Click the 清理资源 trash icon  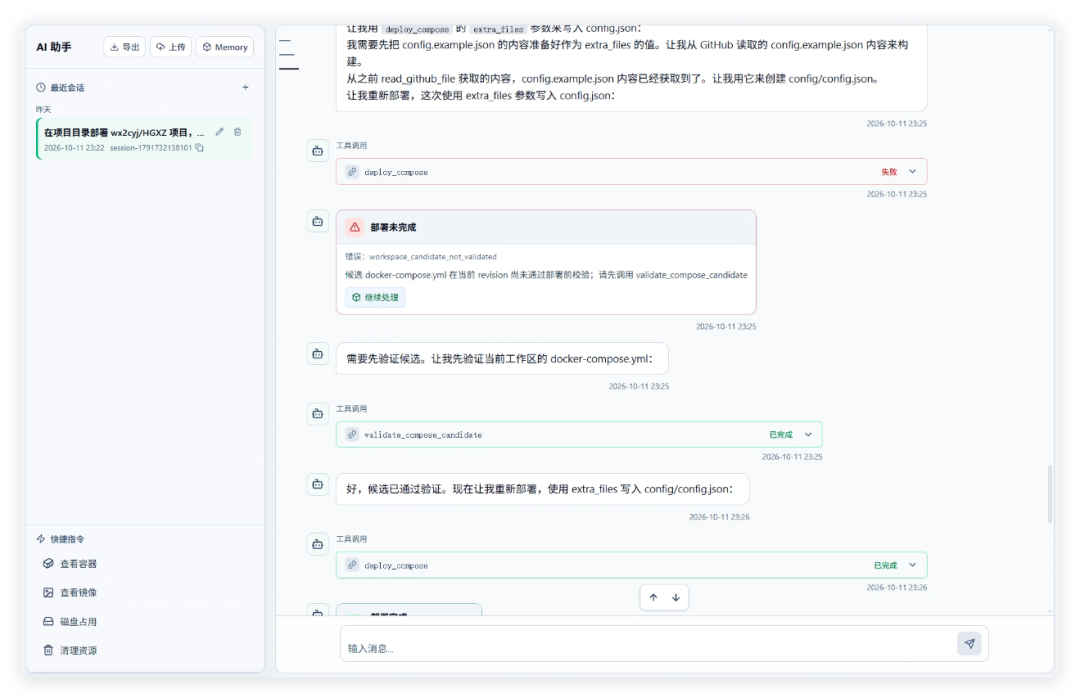coord(48,650)
